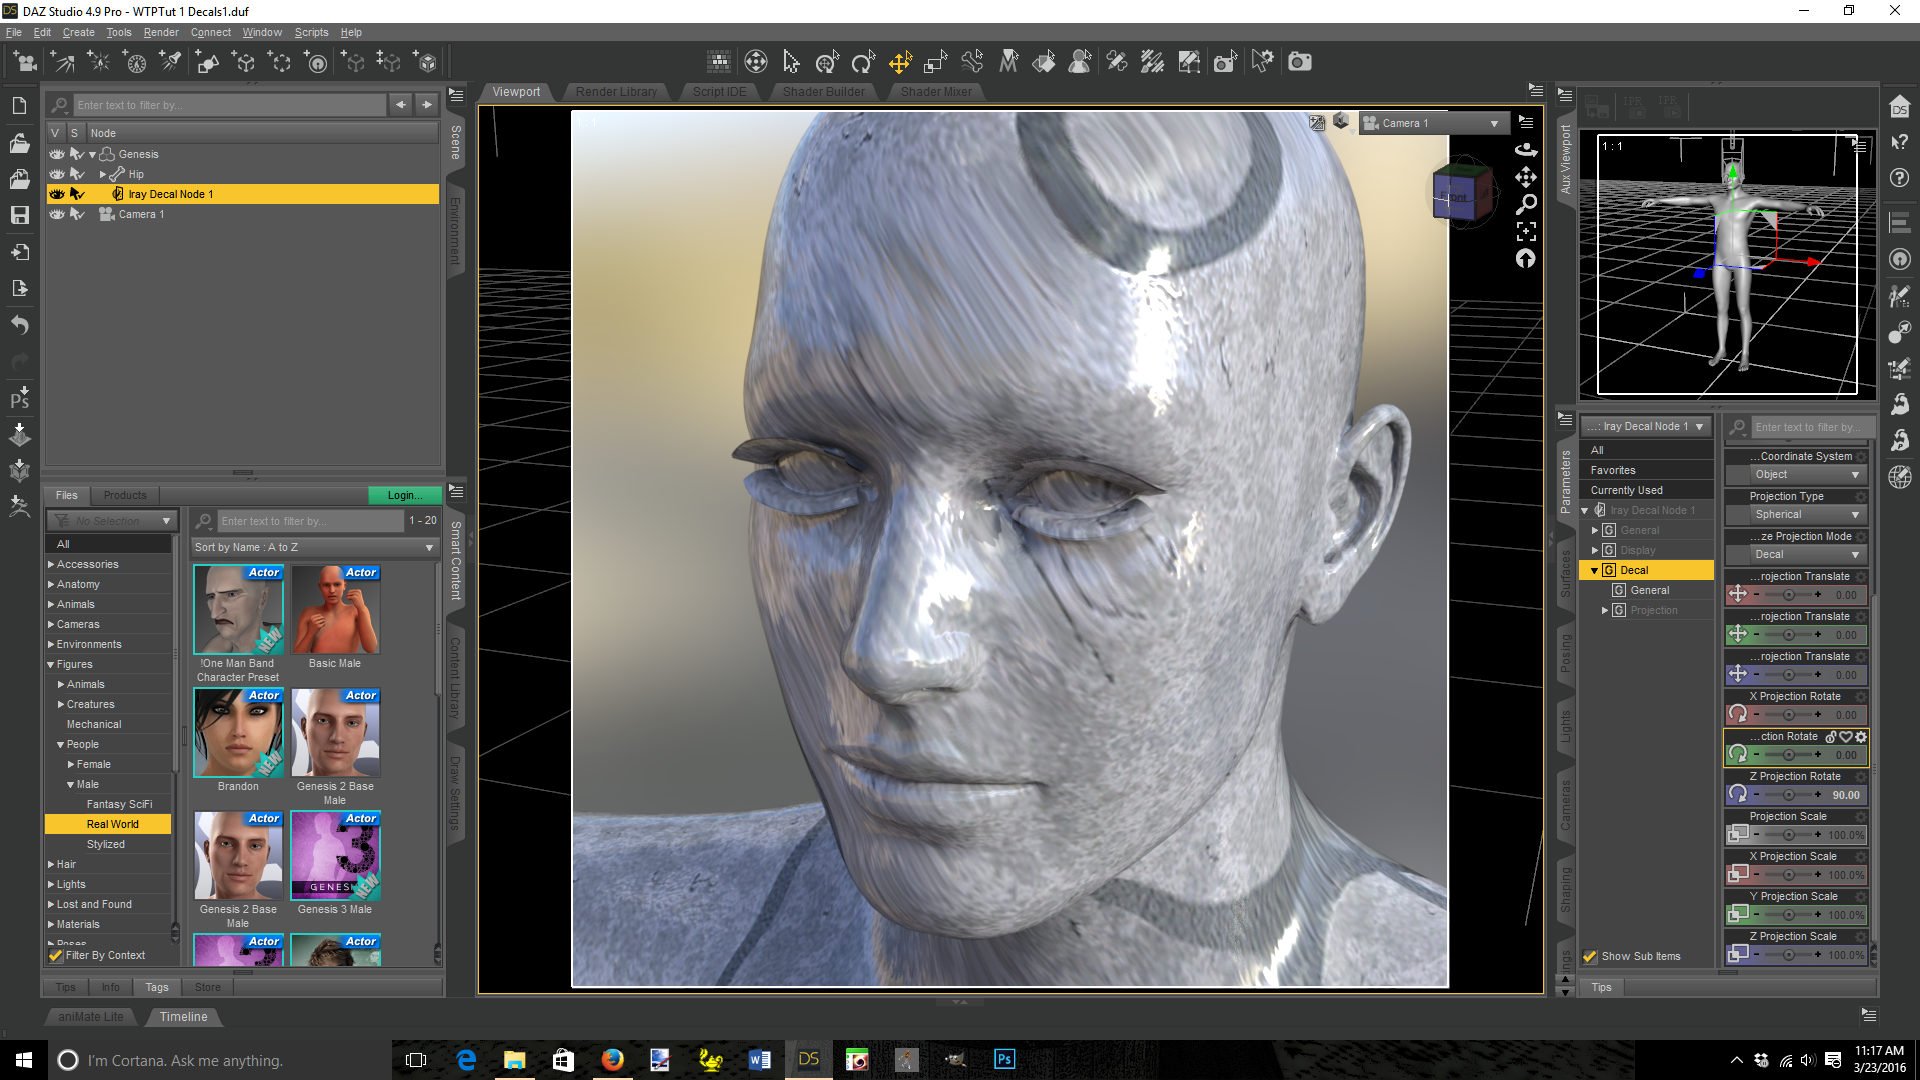Select the Scale tool in the toolbar
Viewport: 1920px width, 1080px height.
[936, 62]
